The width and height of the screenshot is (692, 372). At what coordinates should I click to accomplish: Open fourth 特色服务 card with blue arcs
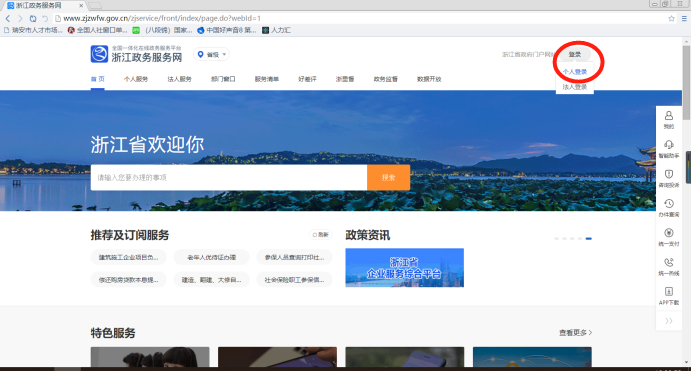pos(532,357)
